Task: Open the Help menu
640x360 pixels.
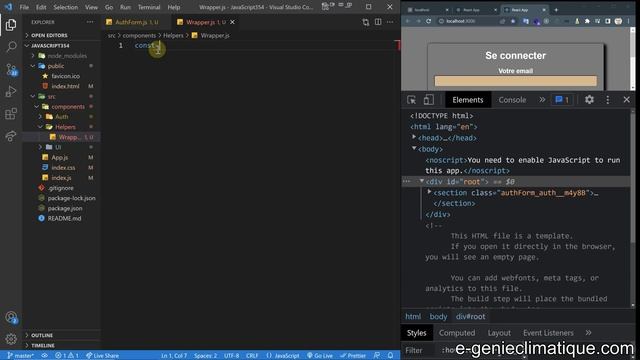Action: point(173,7)
